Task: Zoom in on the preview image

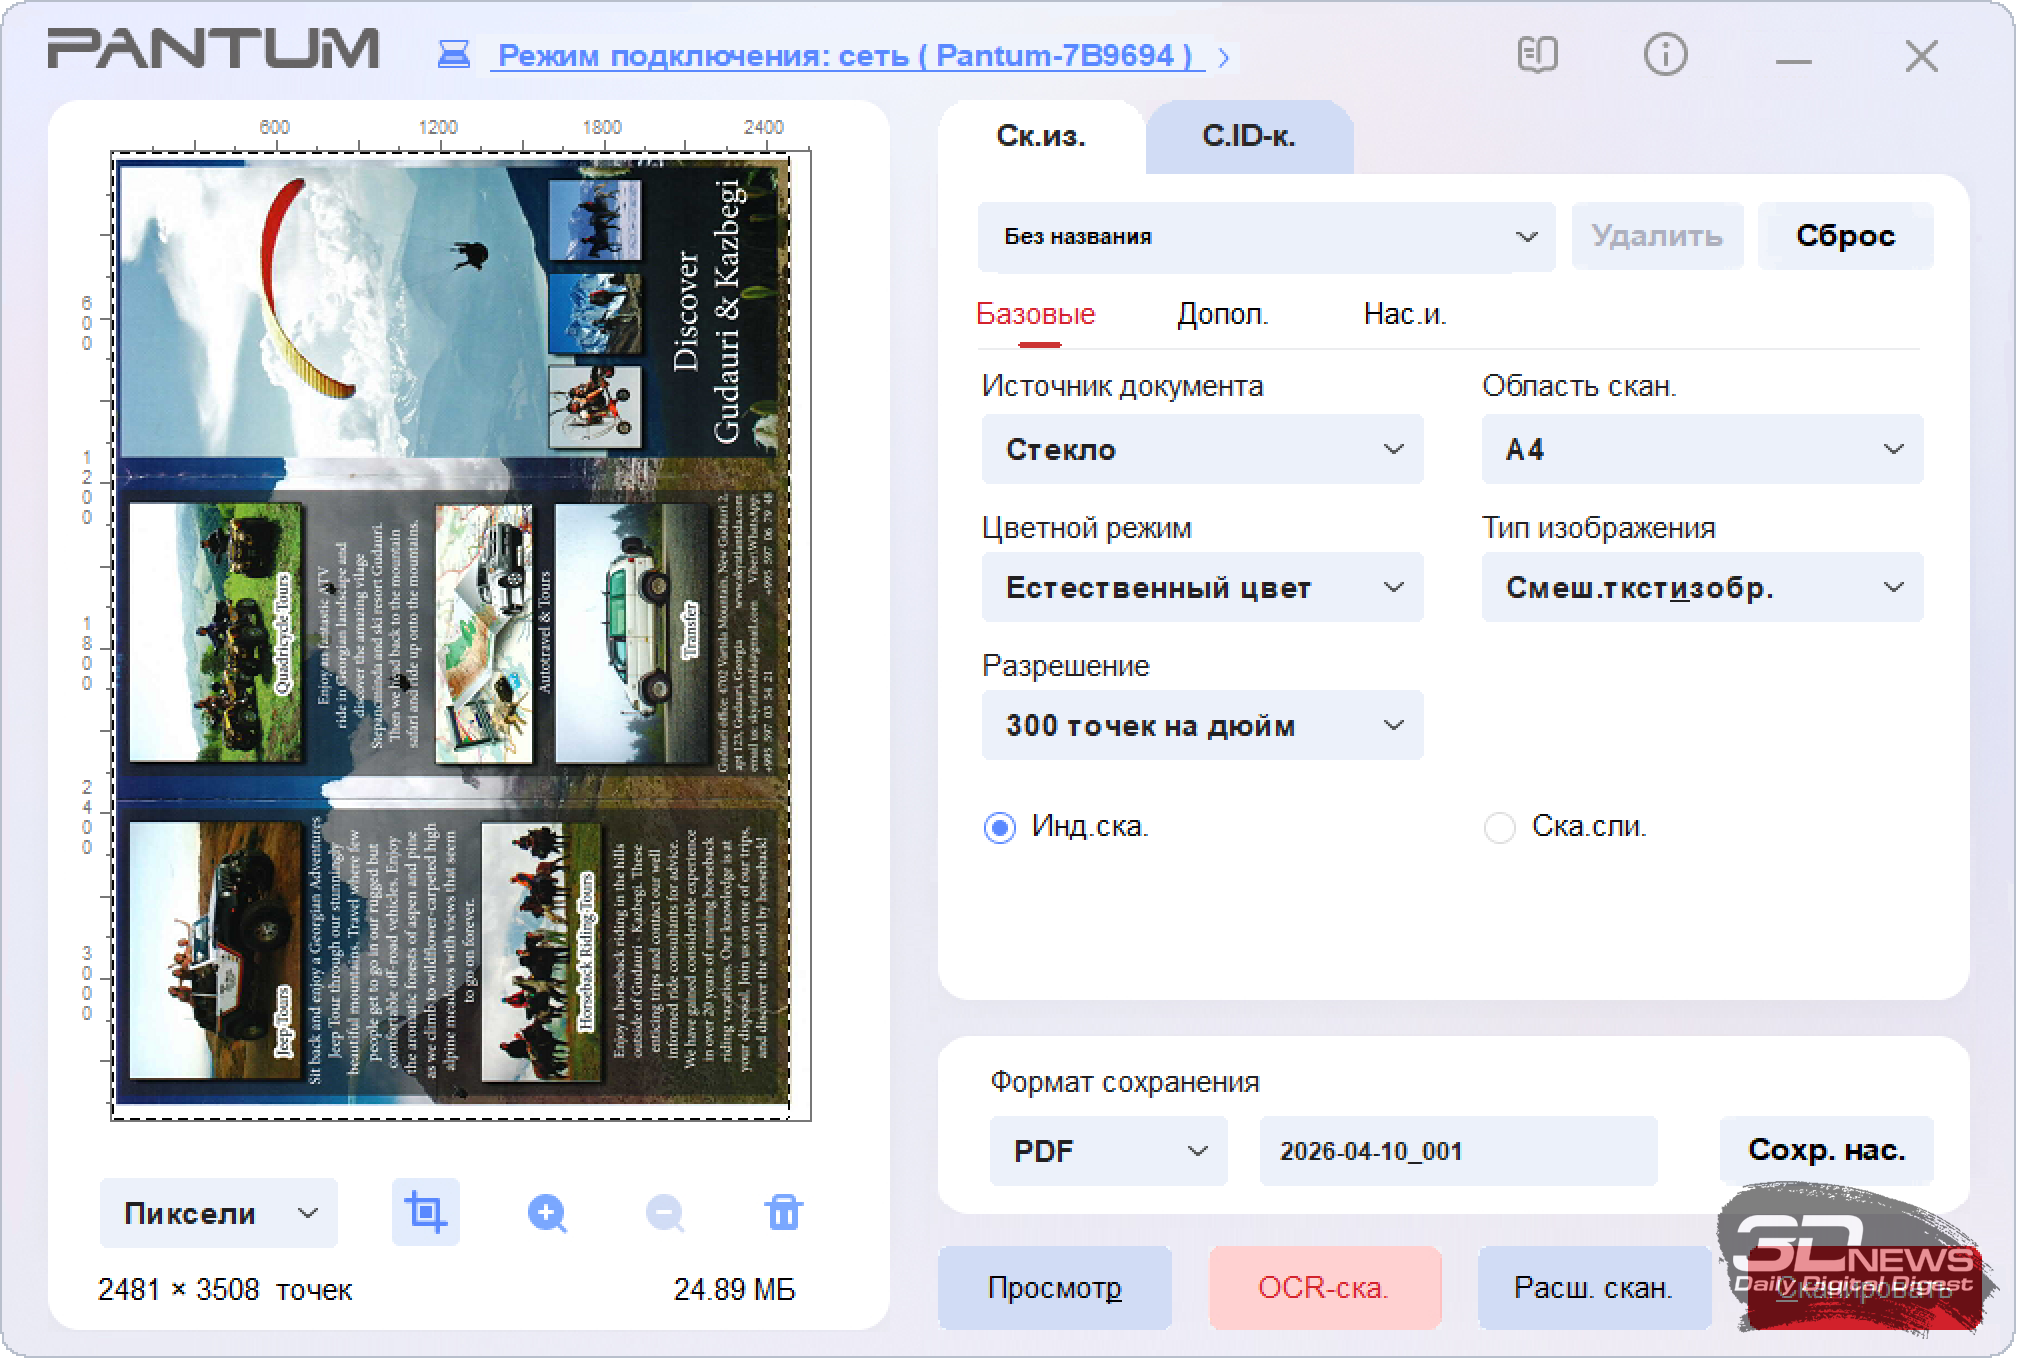Action: coord(546,1213)
